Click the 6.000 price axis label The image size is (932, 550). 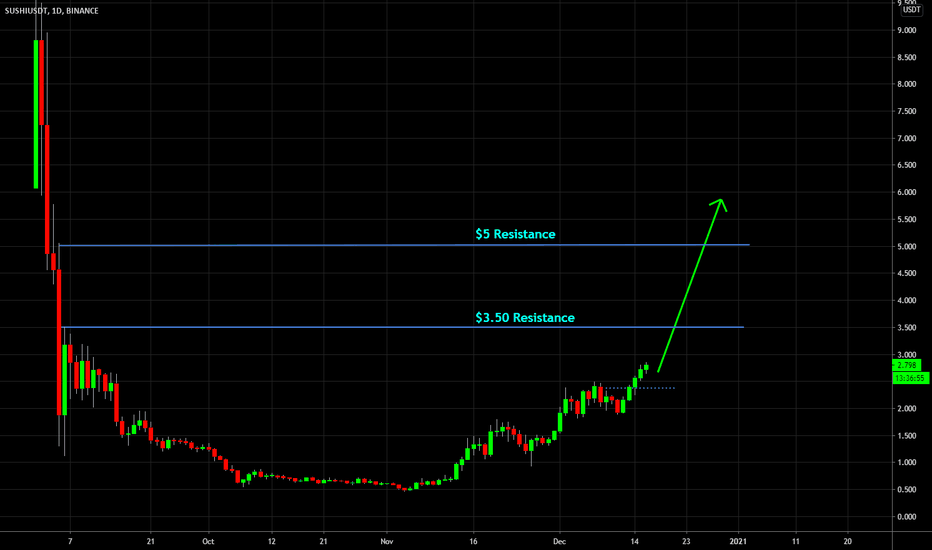[906, 193]
